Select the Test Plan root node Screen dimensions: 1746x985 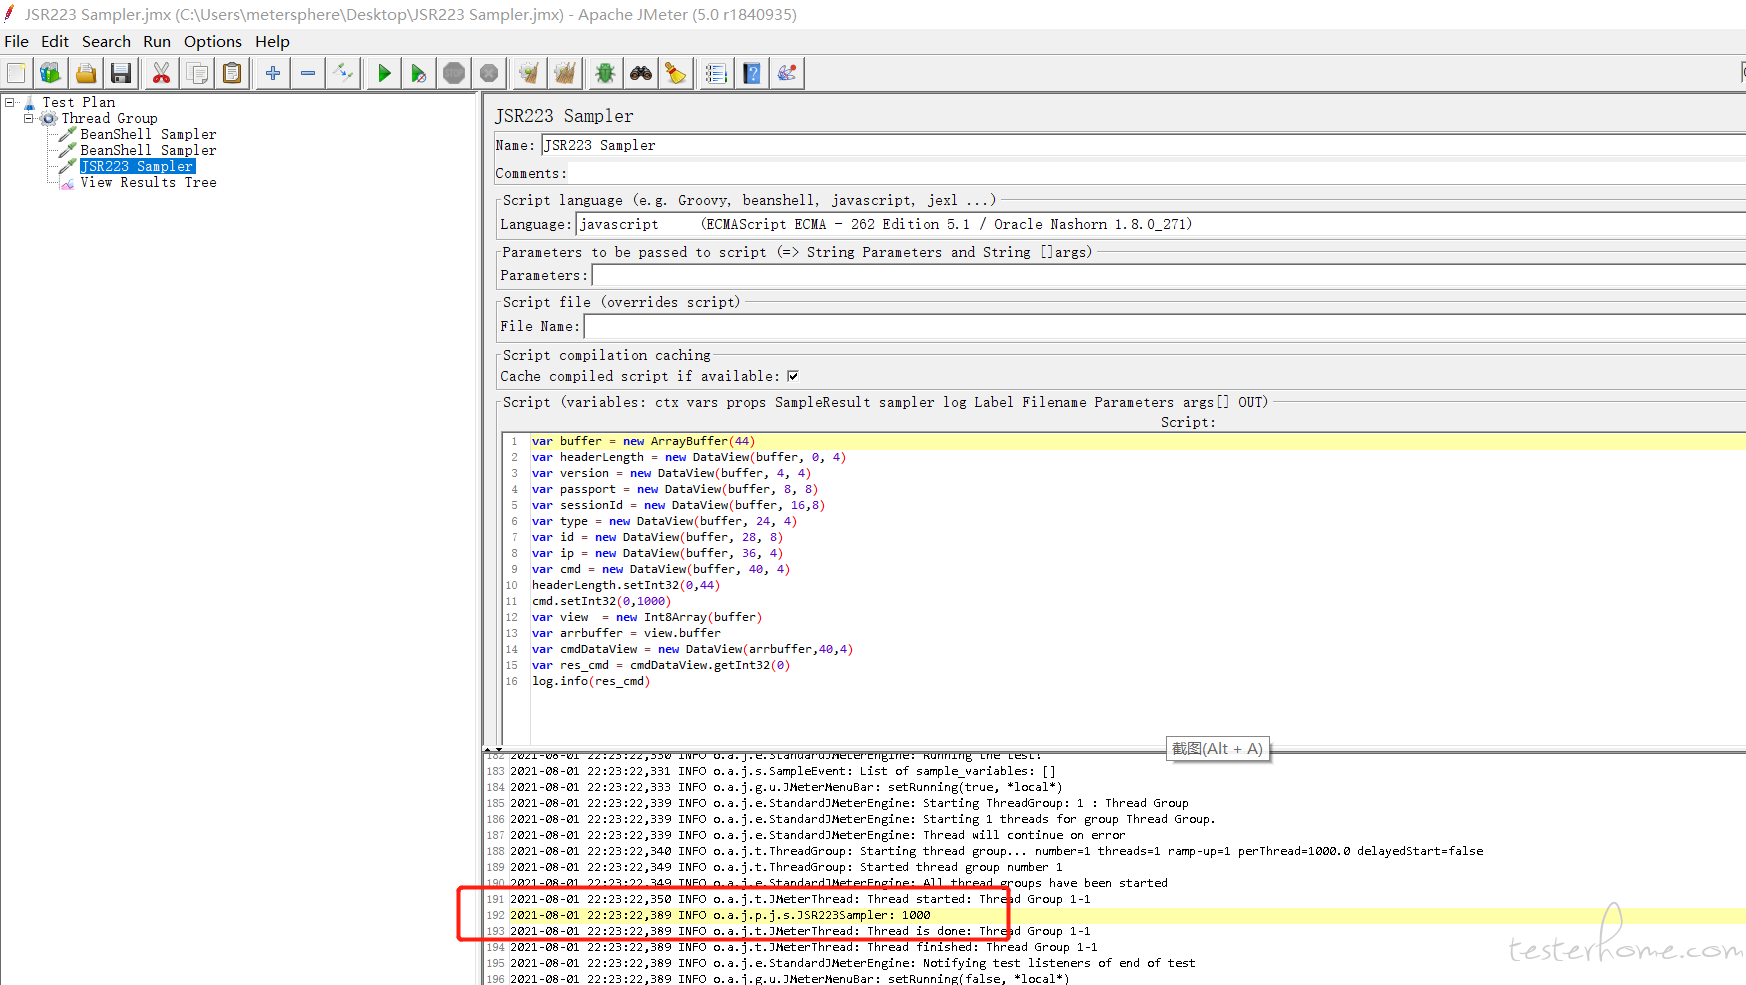[79, 102]
